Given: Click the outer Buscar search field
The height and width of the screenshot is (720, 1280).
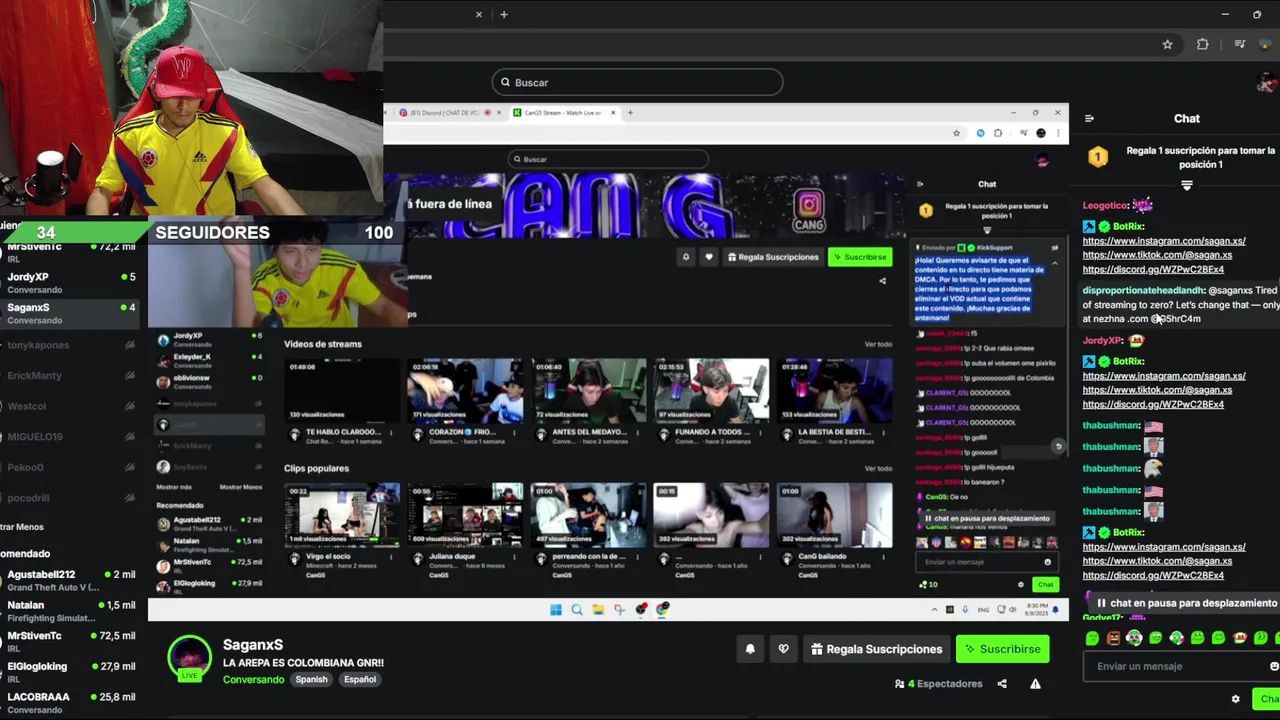Looking at the screenshot, I should point(637,82).
